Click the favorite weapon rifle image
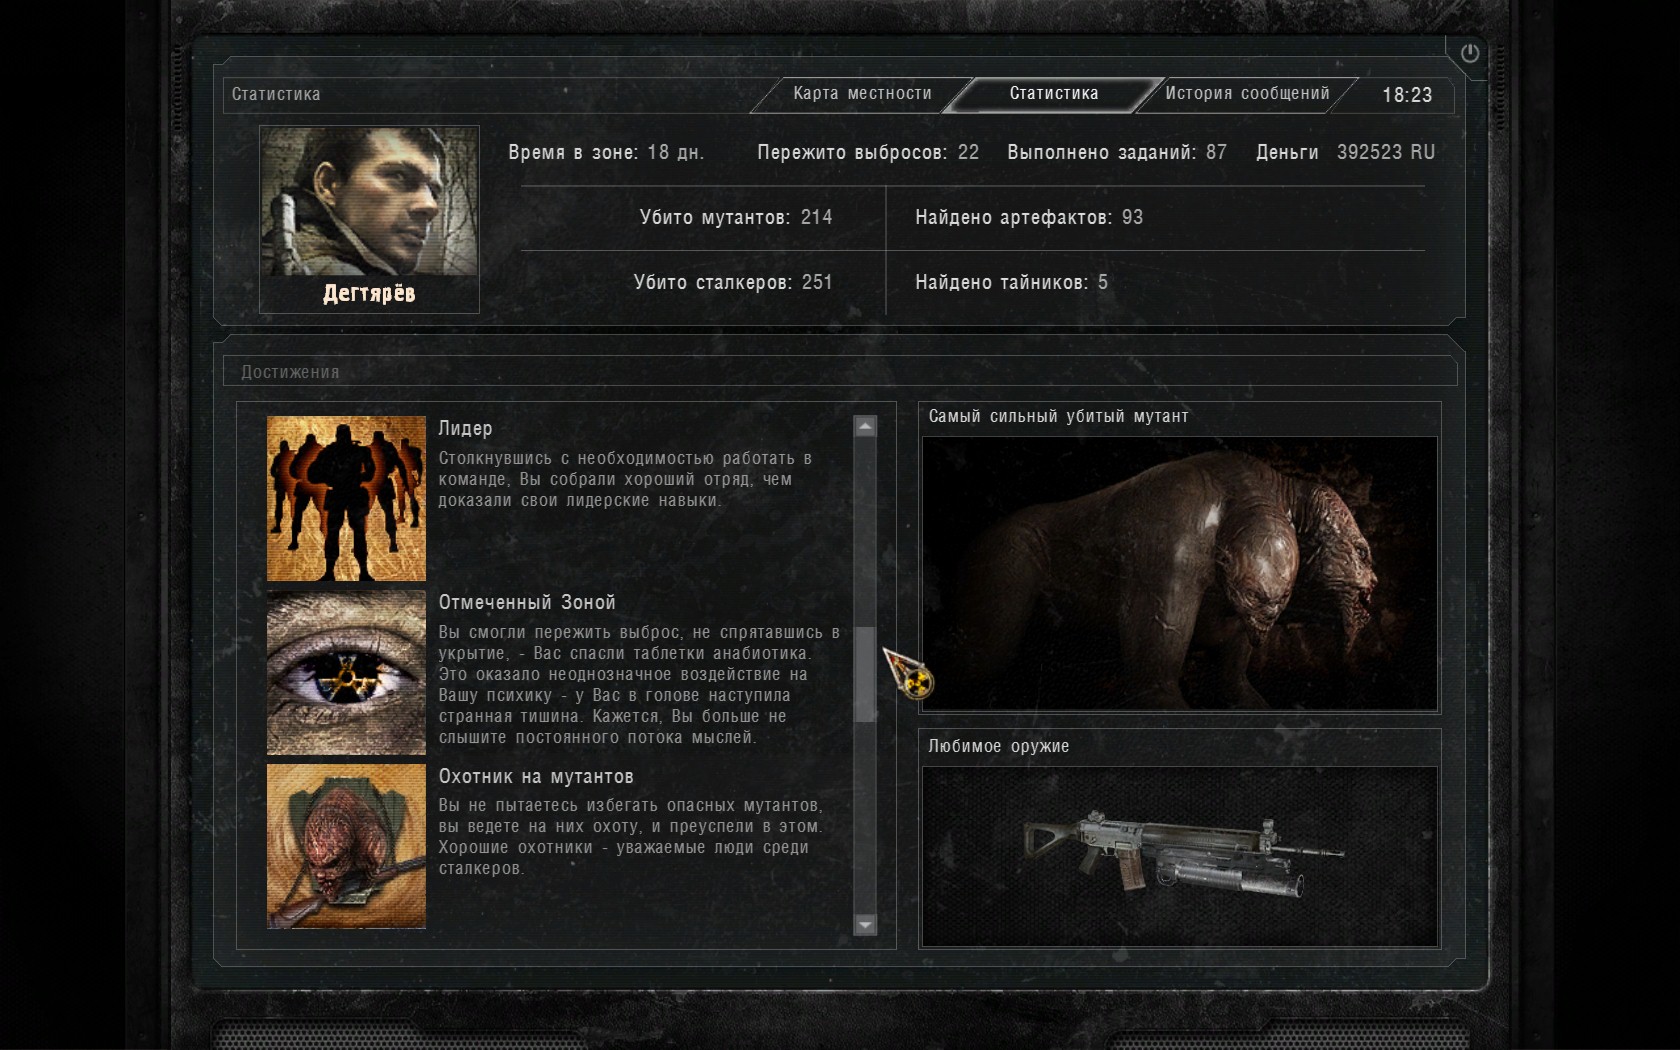 1179,856
